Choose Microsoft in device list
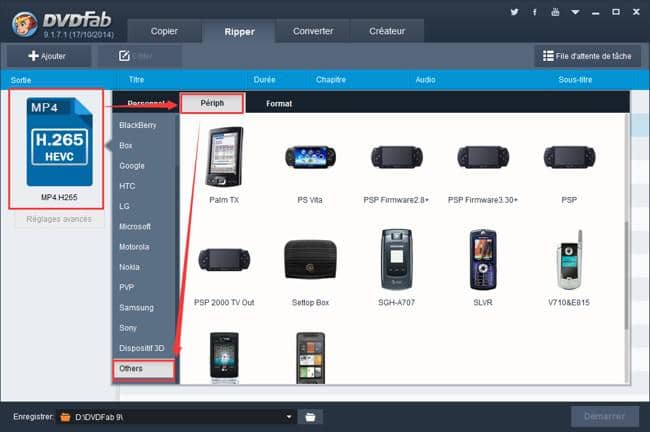 pyautogui.click(x=135, y=226)
